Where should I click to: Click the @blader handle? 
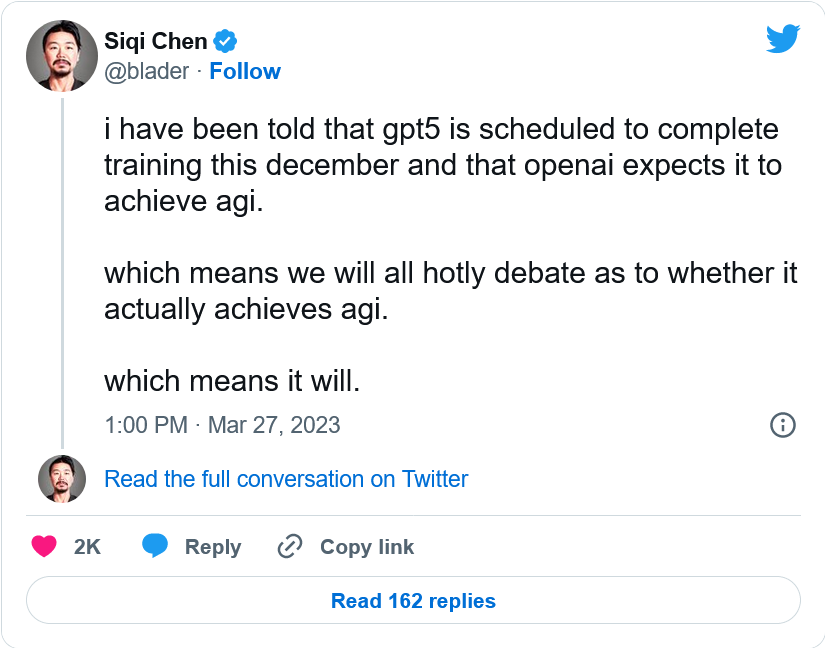click(x=146, y=72)
